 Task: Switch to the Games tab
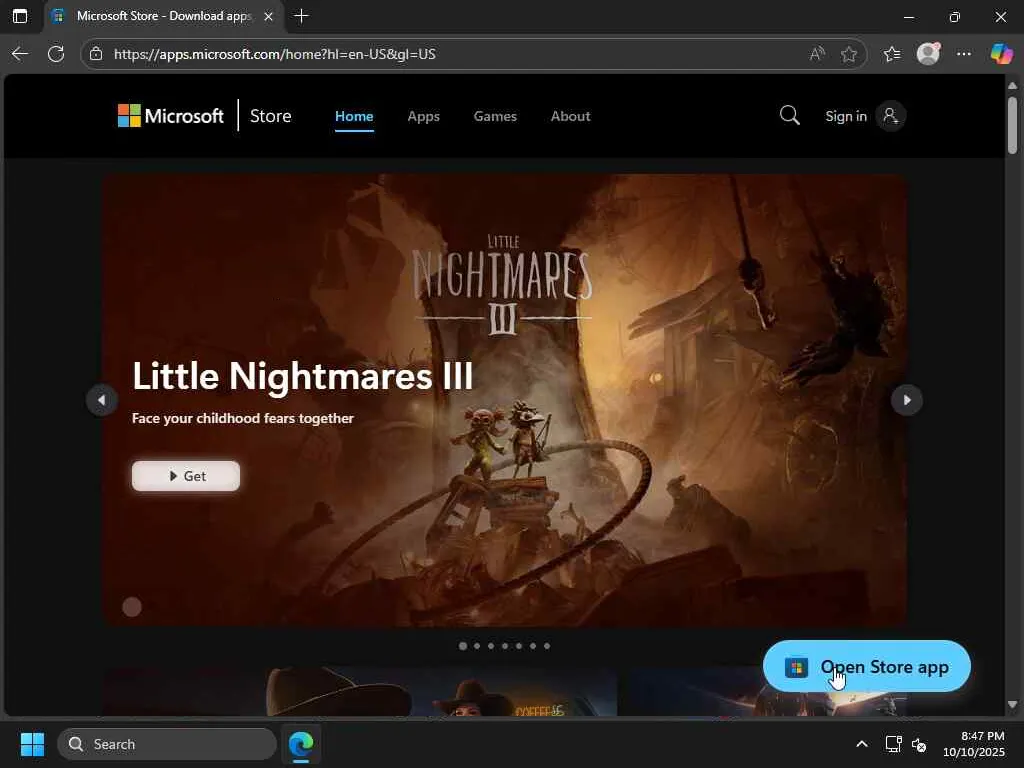click(495, 116)
